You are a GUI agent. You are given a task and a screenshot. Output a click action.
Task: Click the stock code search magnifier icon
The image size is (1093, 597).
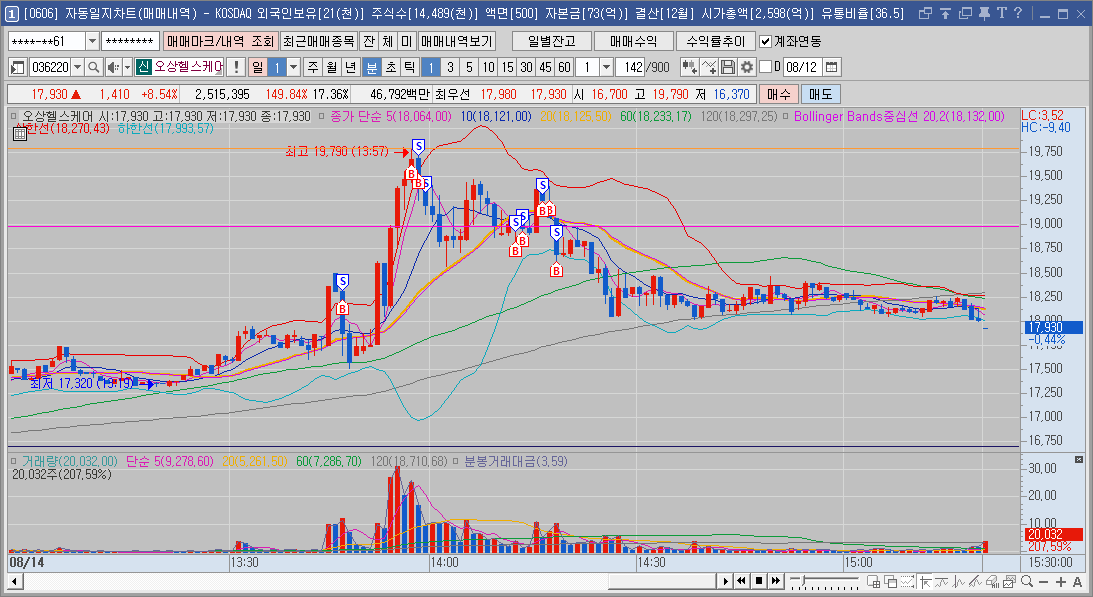click(94, 67)
